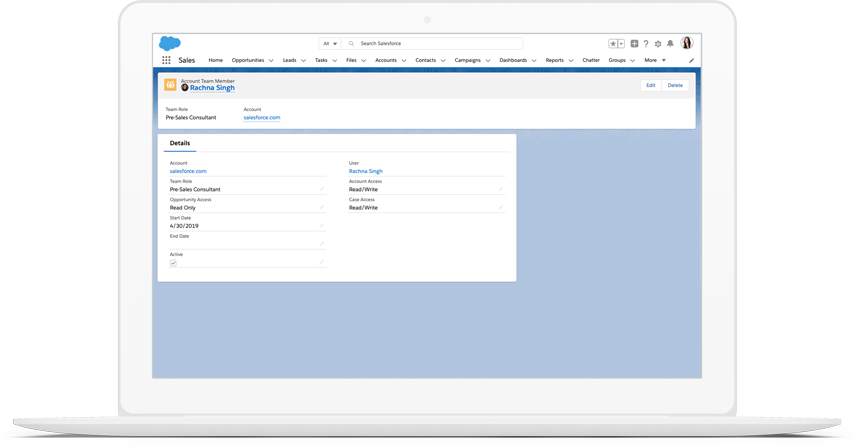This screenshot has height=447, width=857.
Task: Click the Search Salesforce input field
Action: tap(432, 44)
